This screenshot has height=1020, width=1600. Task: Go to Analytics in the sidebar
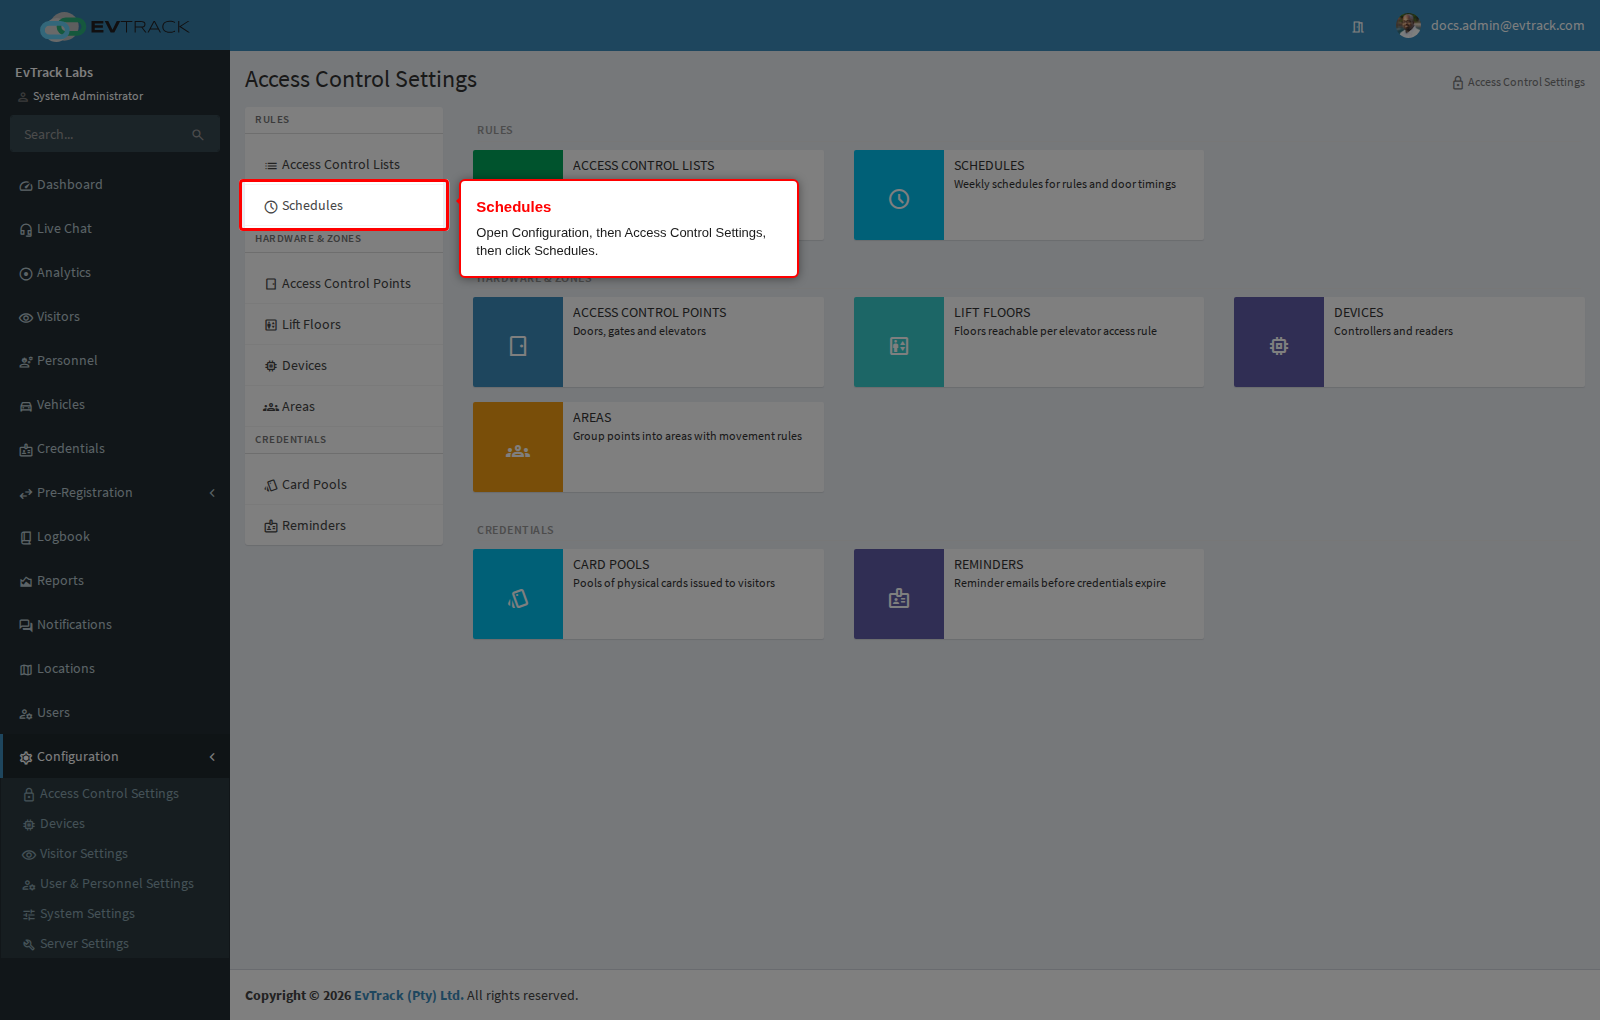115,273
